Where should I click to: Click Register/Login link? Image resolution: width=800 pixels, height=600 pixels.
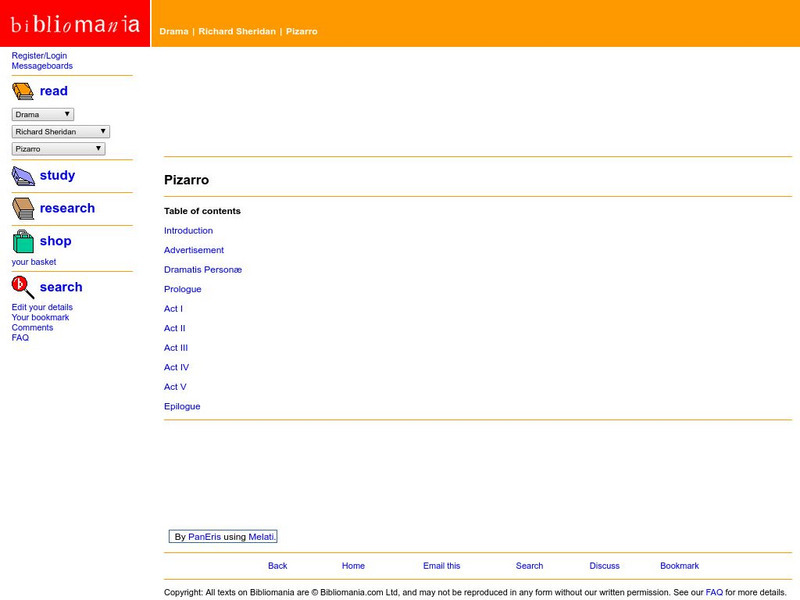click(39, 56)
